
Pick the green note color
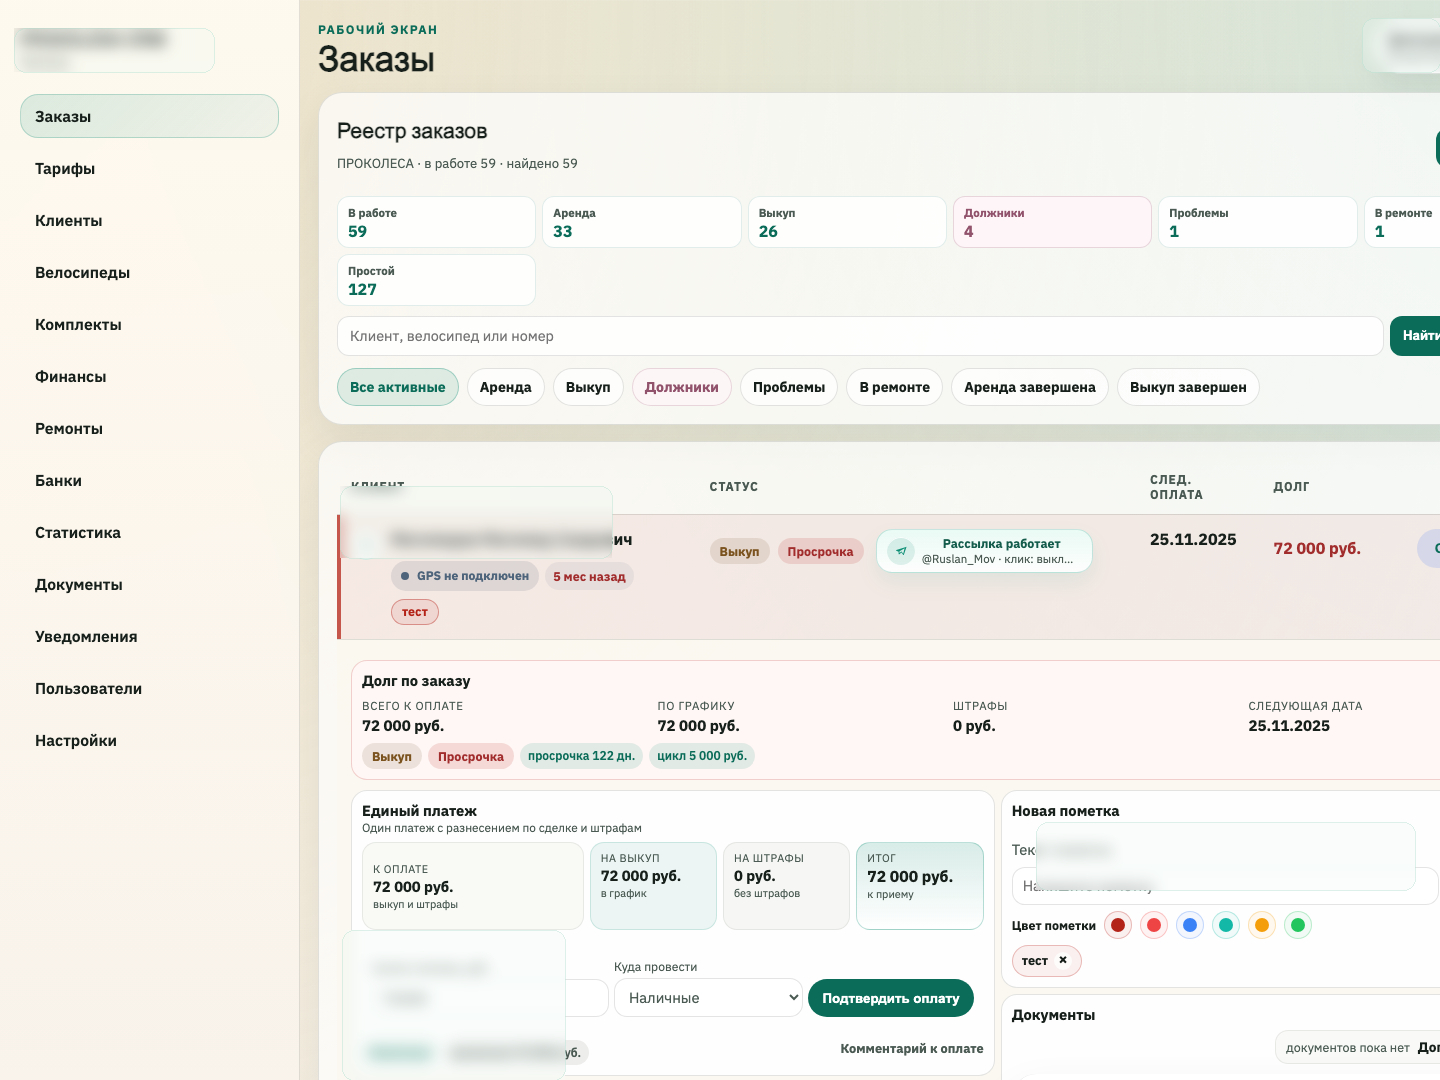point(1298,925)
